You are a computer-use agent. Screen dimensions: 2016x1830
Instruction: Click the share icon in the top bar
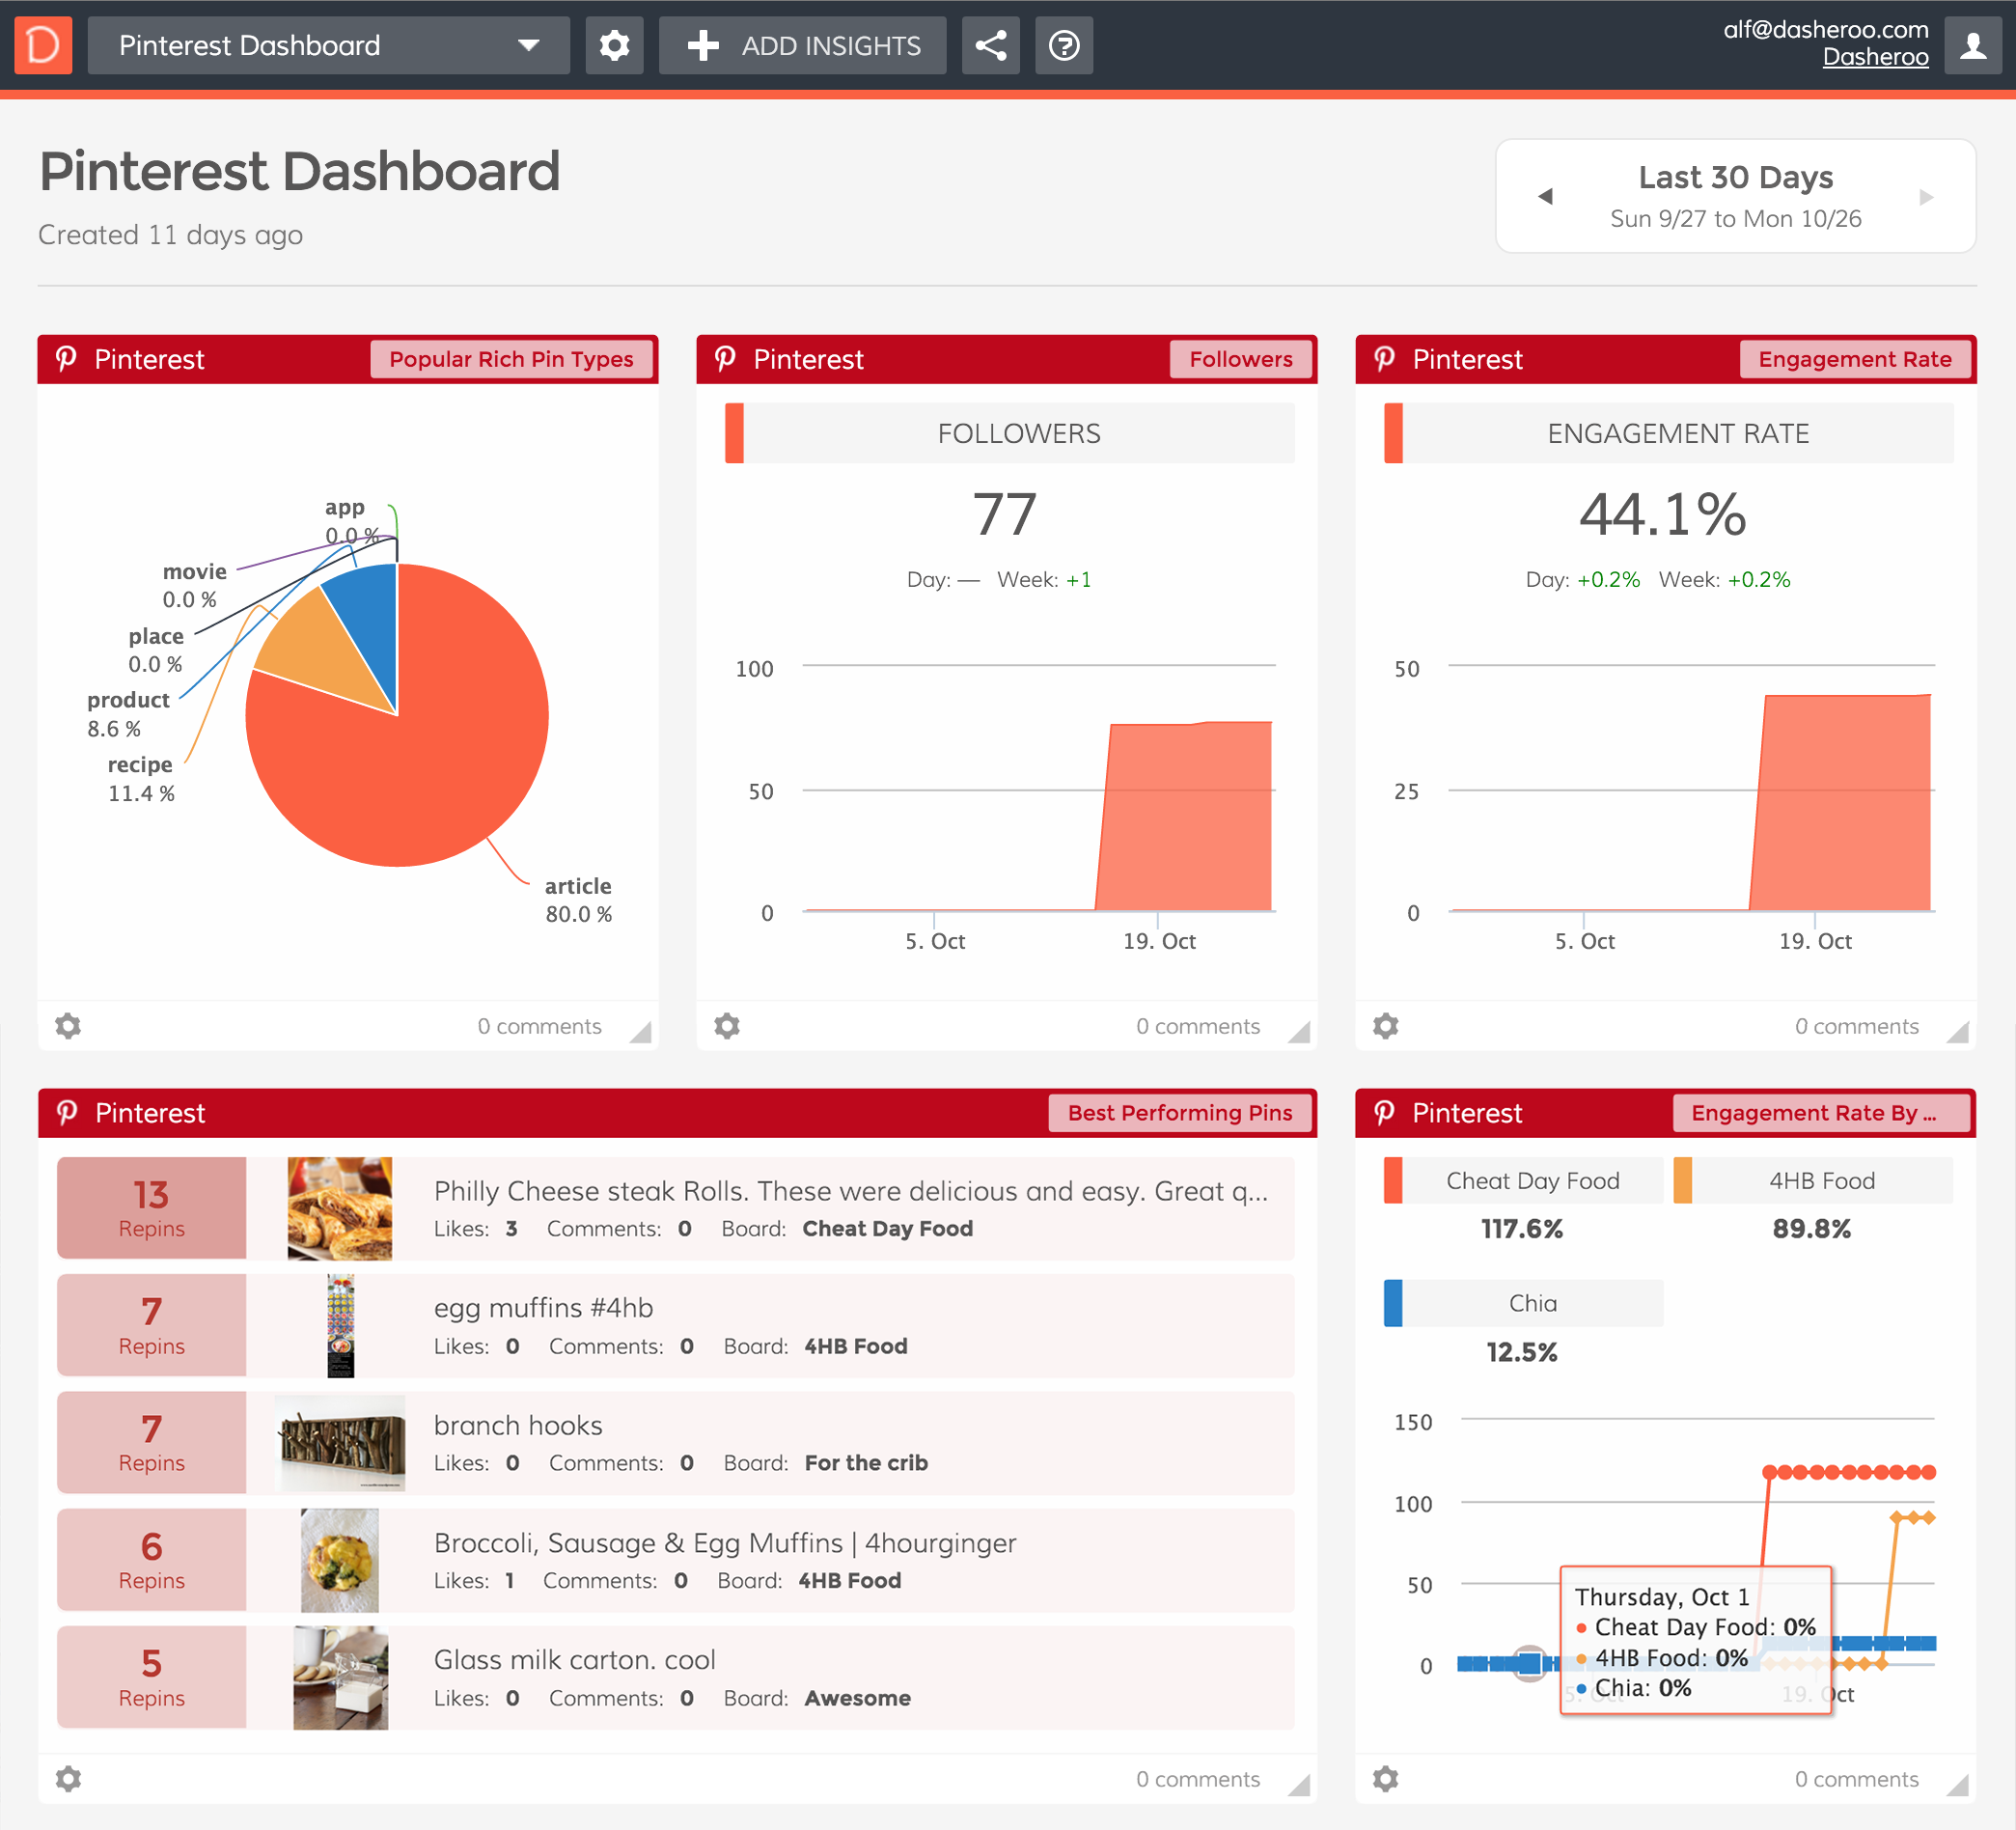point(990,45)
